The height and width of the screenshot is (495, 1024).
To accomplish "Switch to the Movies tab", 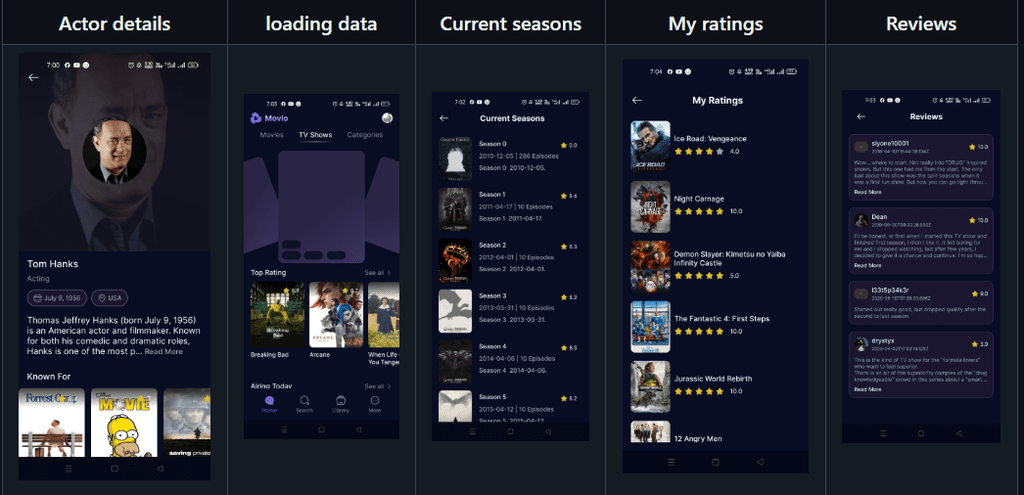I will 272,135.
